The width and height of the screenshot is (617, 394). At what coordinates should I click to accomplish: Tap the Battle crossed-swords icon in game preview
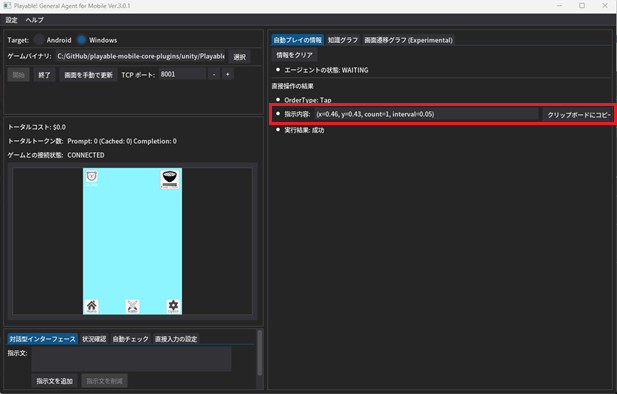[x=132, y=306]
